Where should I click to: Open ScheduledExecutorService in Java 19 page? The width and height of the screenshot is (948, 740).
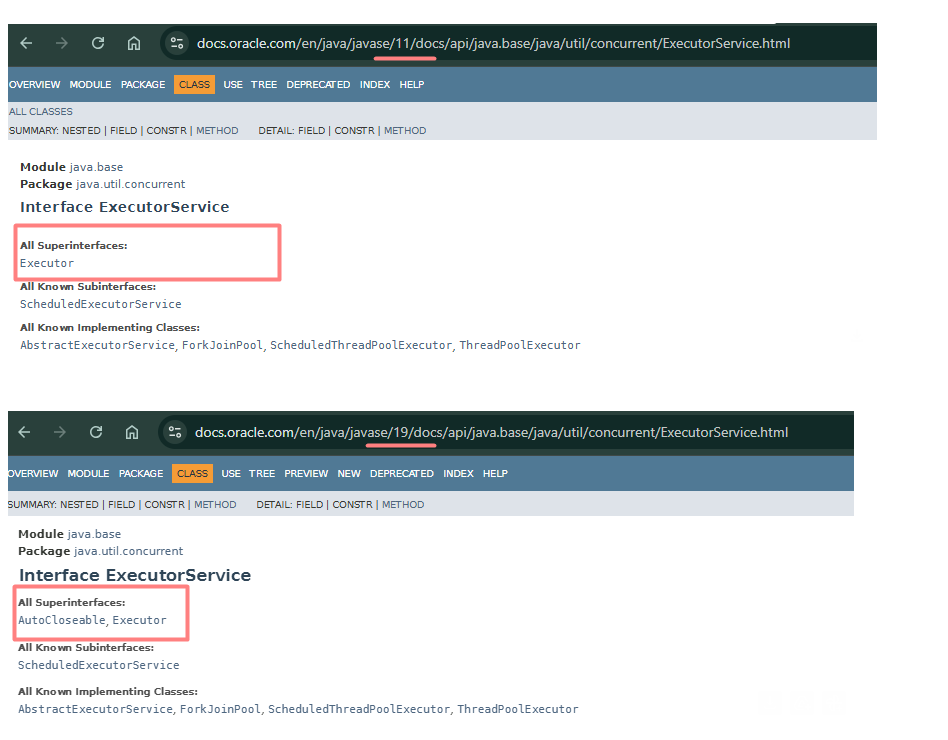tap(99, 665)
